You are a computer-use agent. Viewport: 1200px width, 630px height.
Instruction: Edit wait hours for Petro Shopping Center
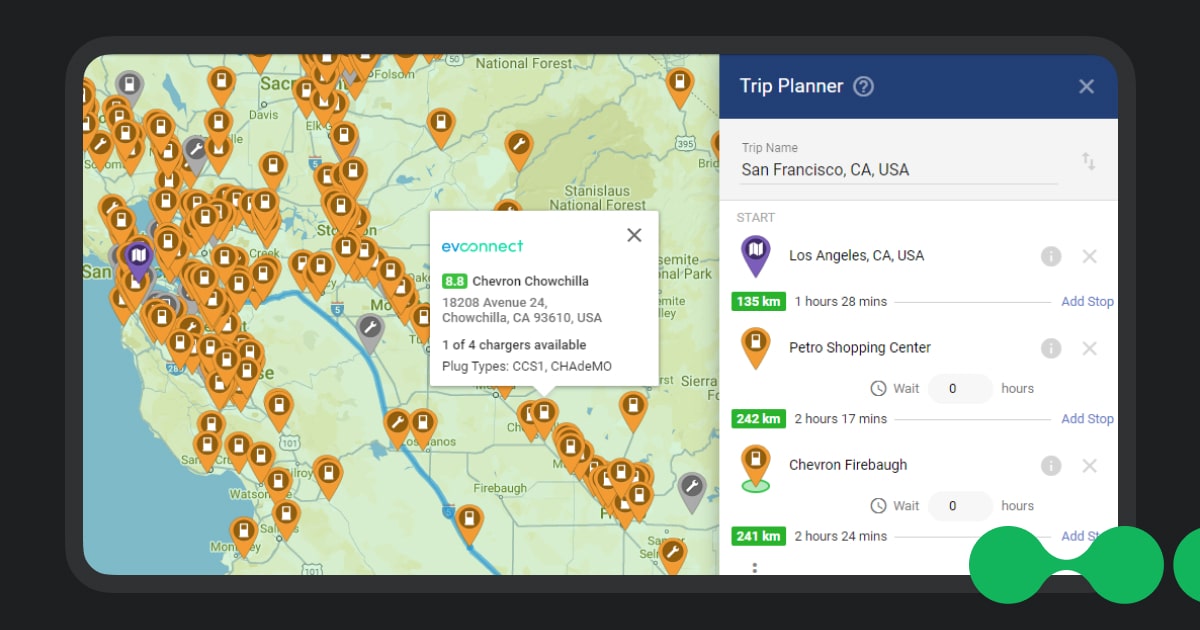[959, 388]
